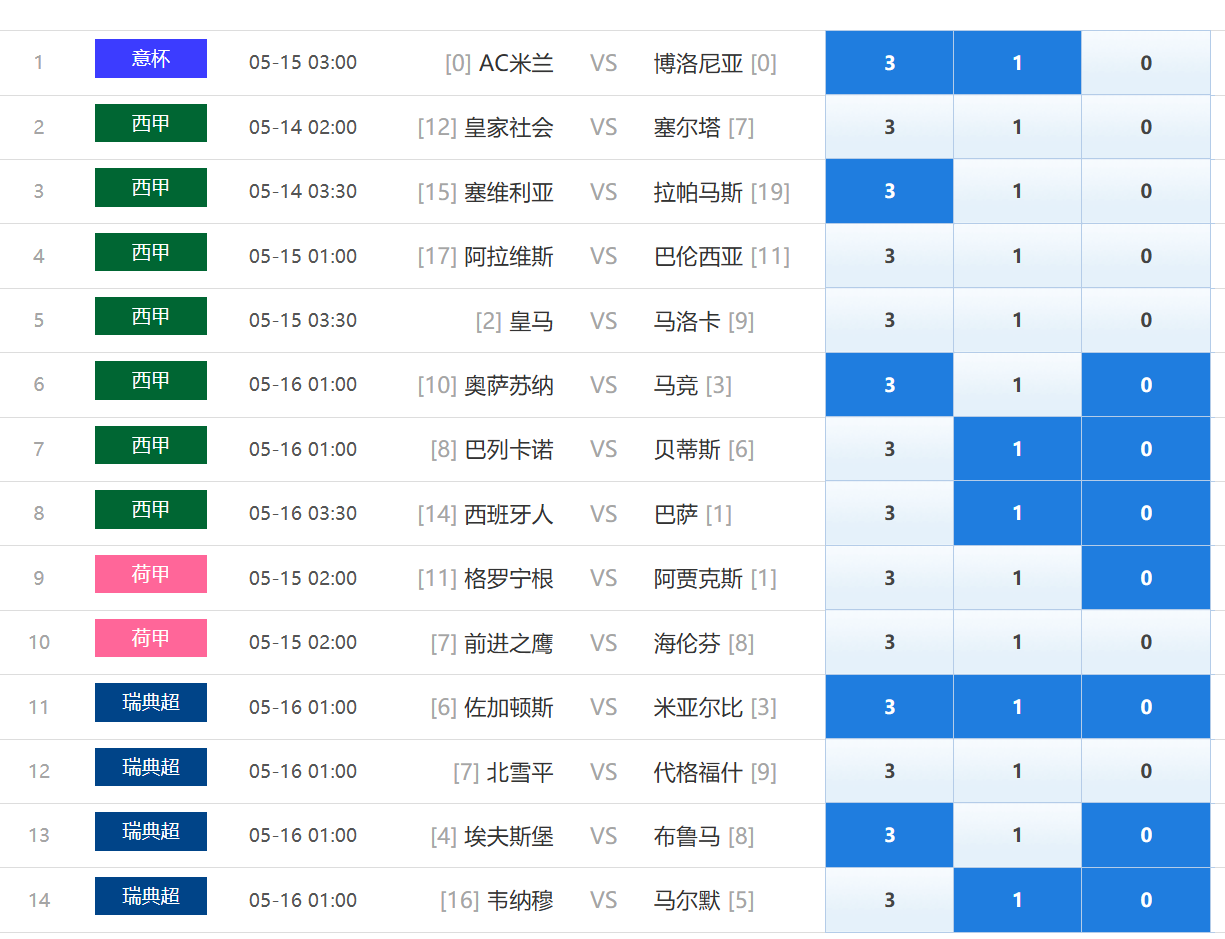
Task: Deselect 0 for 西班牙人 vs 巴萨
Action: click(x=1146, y=513)
